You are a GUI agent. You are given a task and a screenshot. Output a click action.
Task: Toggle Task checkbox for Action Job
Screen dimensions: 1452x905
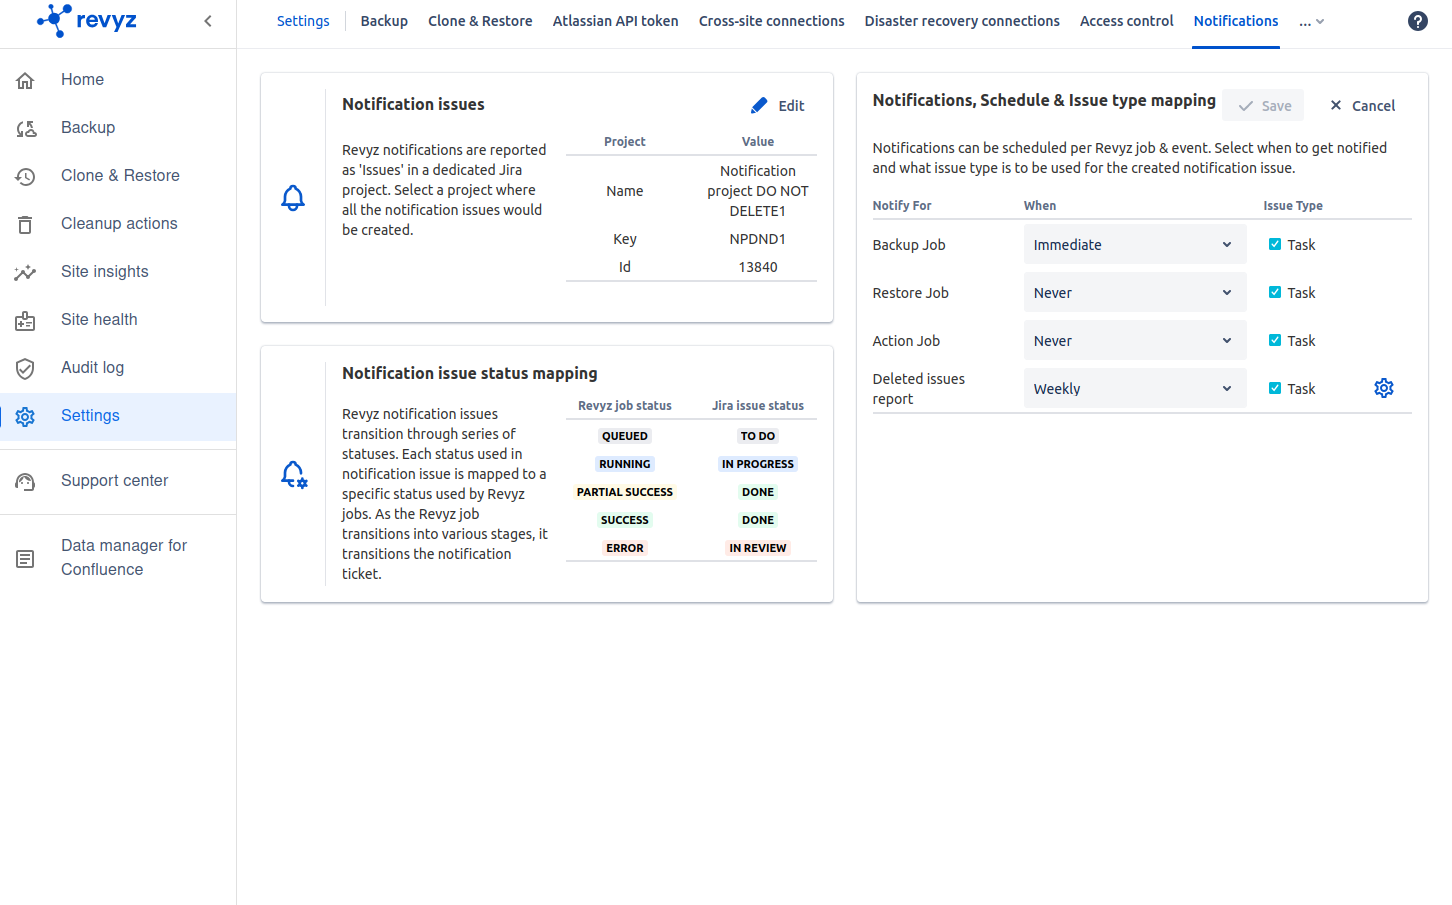pyautogui.click(x=1275, y=340)
